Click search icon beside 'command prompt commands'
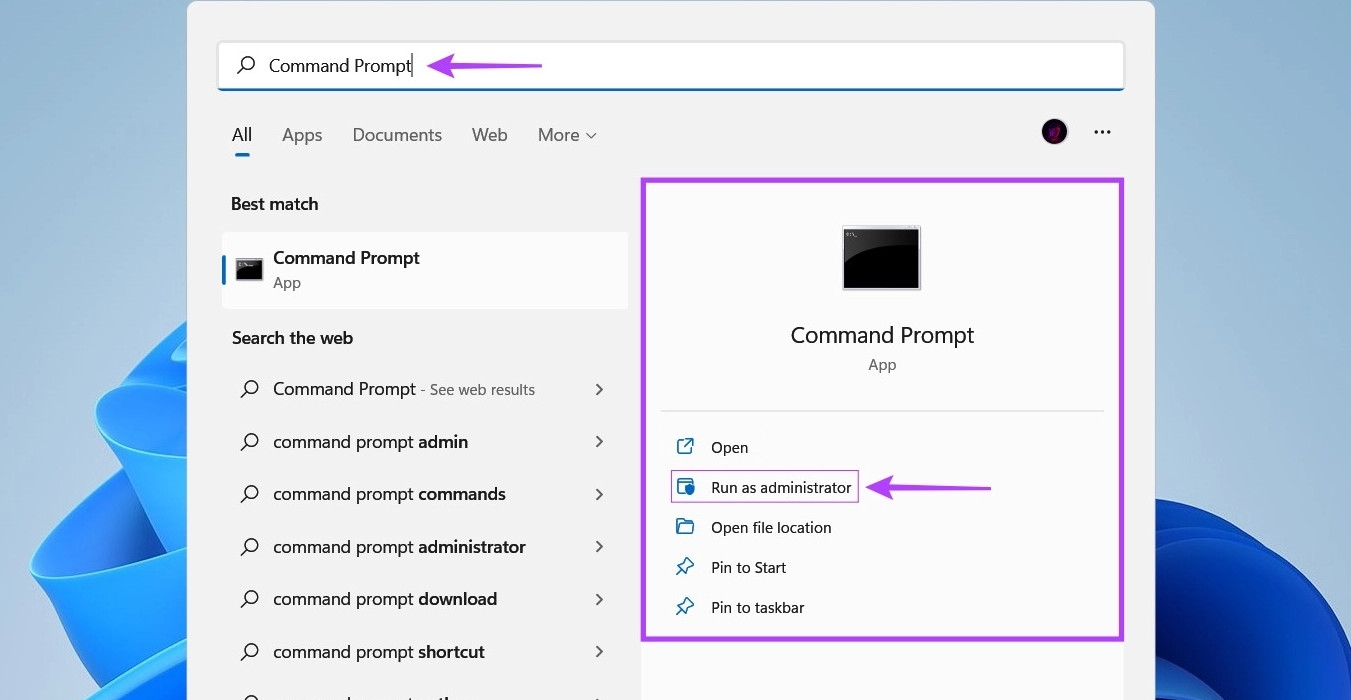The width and height of the screenshot is (1351, 700). (x=250, y=494)
